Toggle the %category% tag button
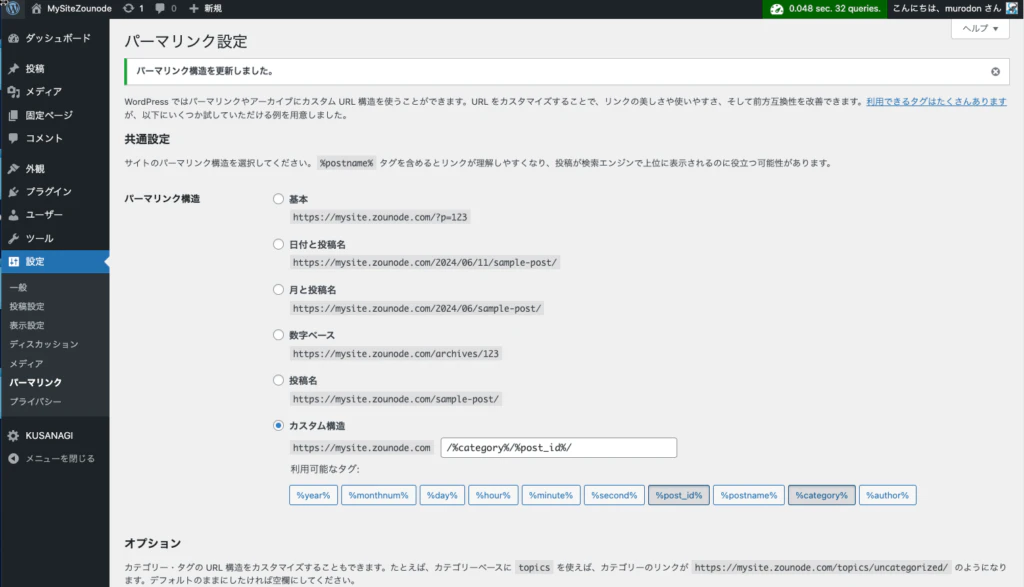This screenshot has width=1024, height=587. pos(822,495)
